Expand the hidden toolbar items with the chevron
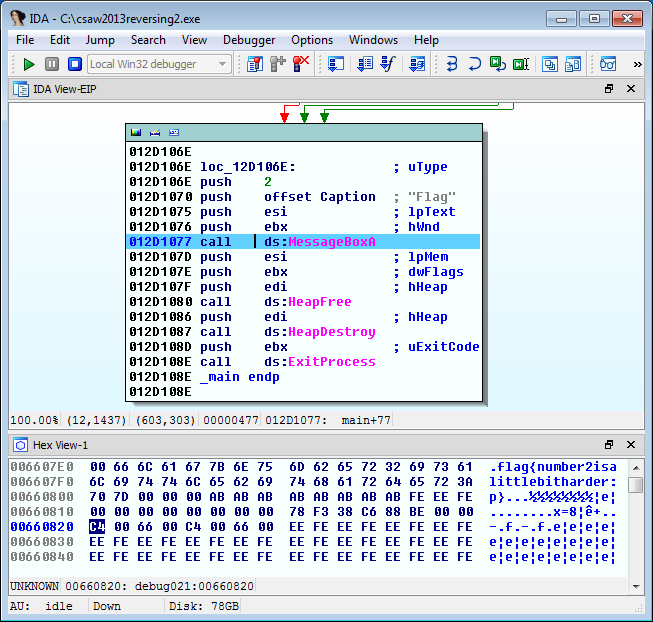This screenshot has height=622, width=653. pos(637,65)
